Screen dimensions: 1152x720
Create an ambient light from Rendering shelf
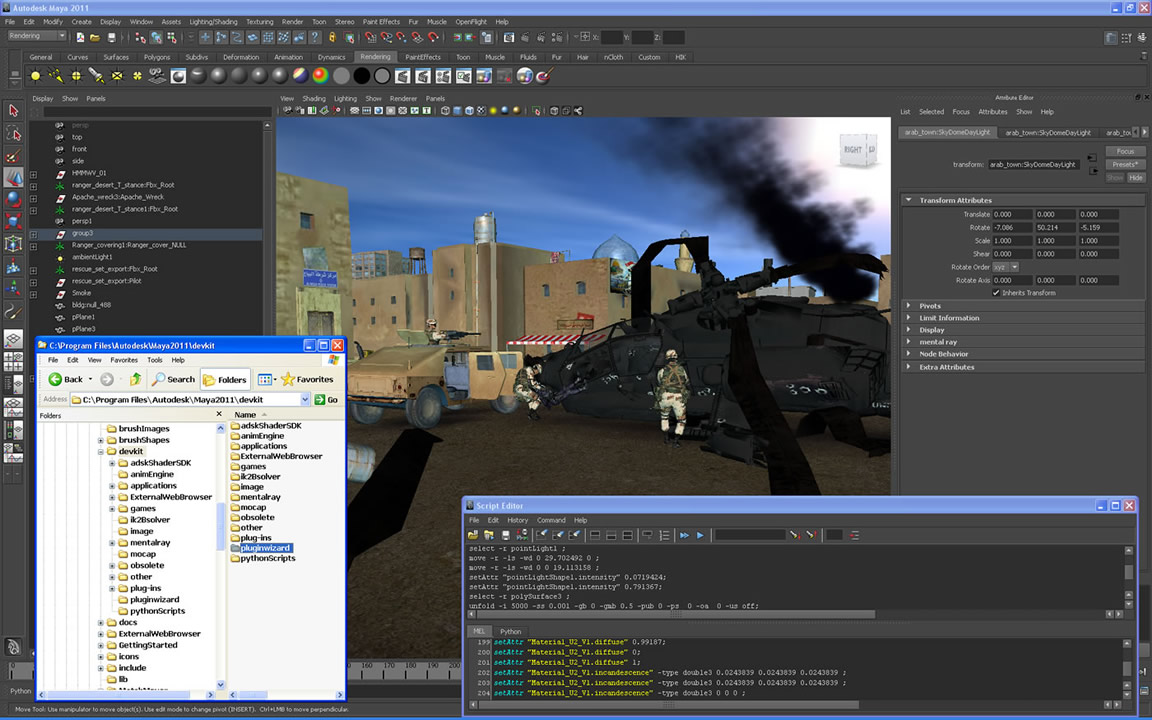[x=35, y=76]
